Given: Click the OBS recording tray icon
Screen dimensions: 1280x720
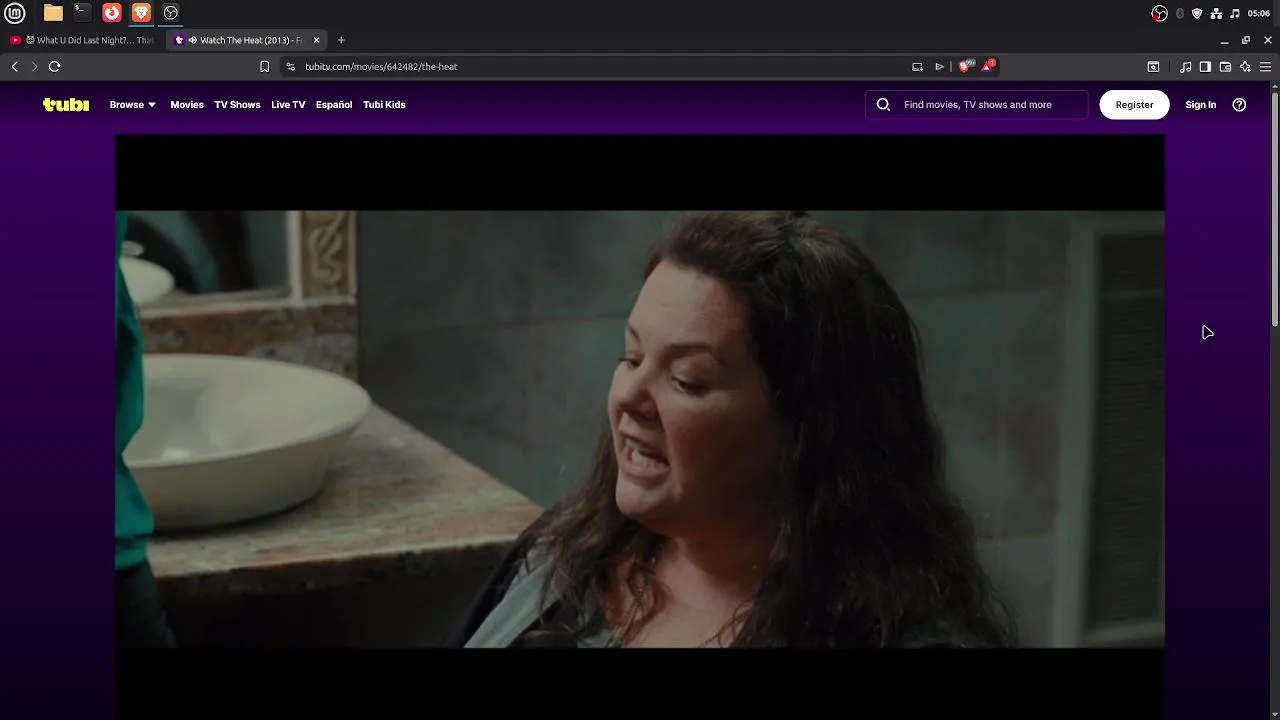Looking at the screenshot, I should 1159,13.
